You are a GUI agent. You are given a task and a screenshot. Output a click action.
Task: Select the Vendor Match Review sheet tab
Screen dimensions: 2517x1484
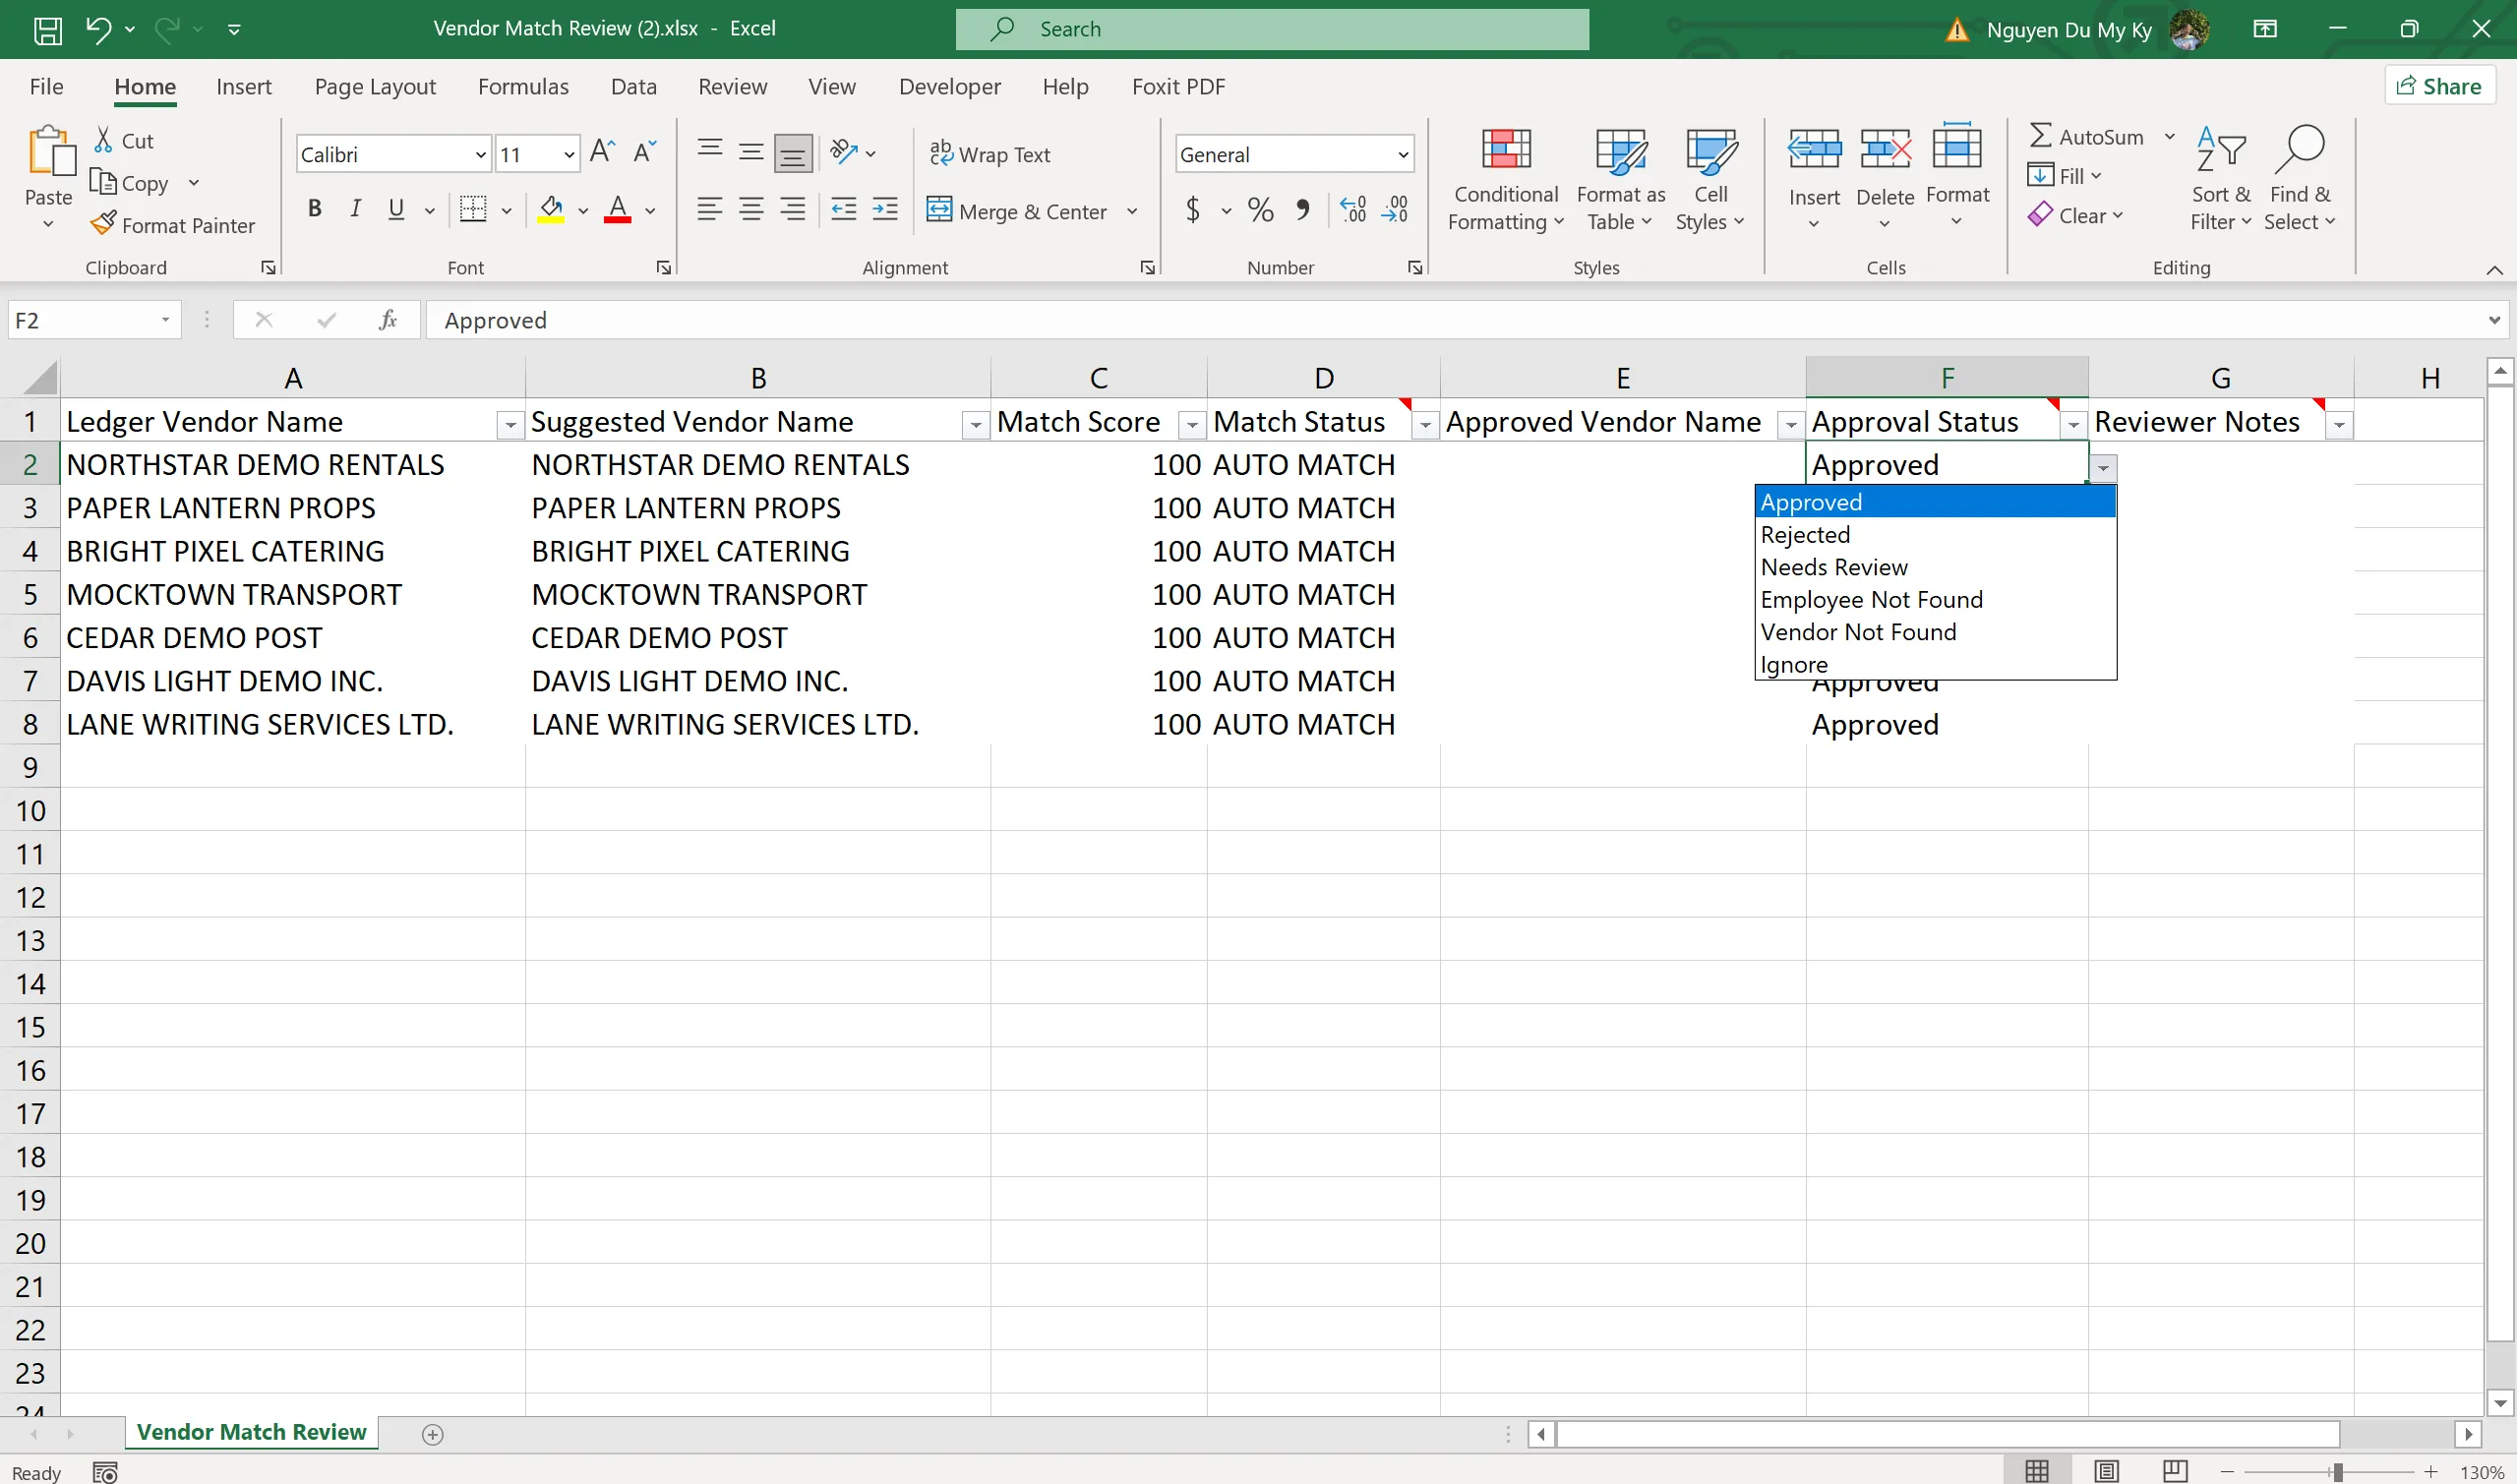tap(251, 1432)
